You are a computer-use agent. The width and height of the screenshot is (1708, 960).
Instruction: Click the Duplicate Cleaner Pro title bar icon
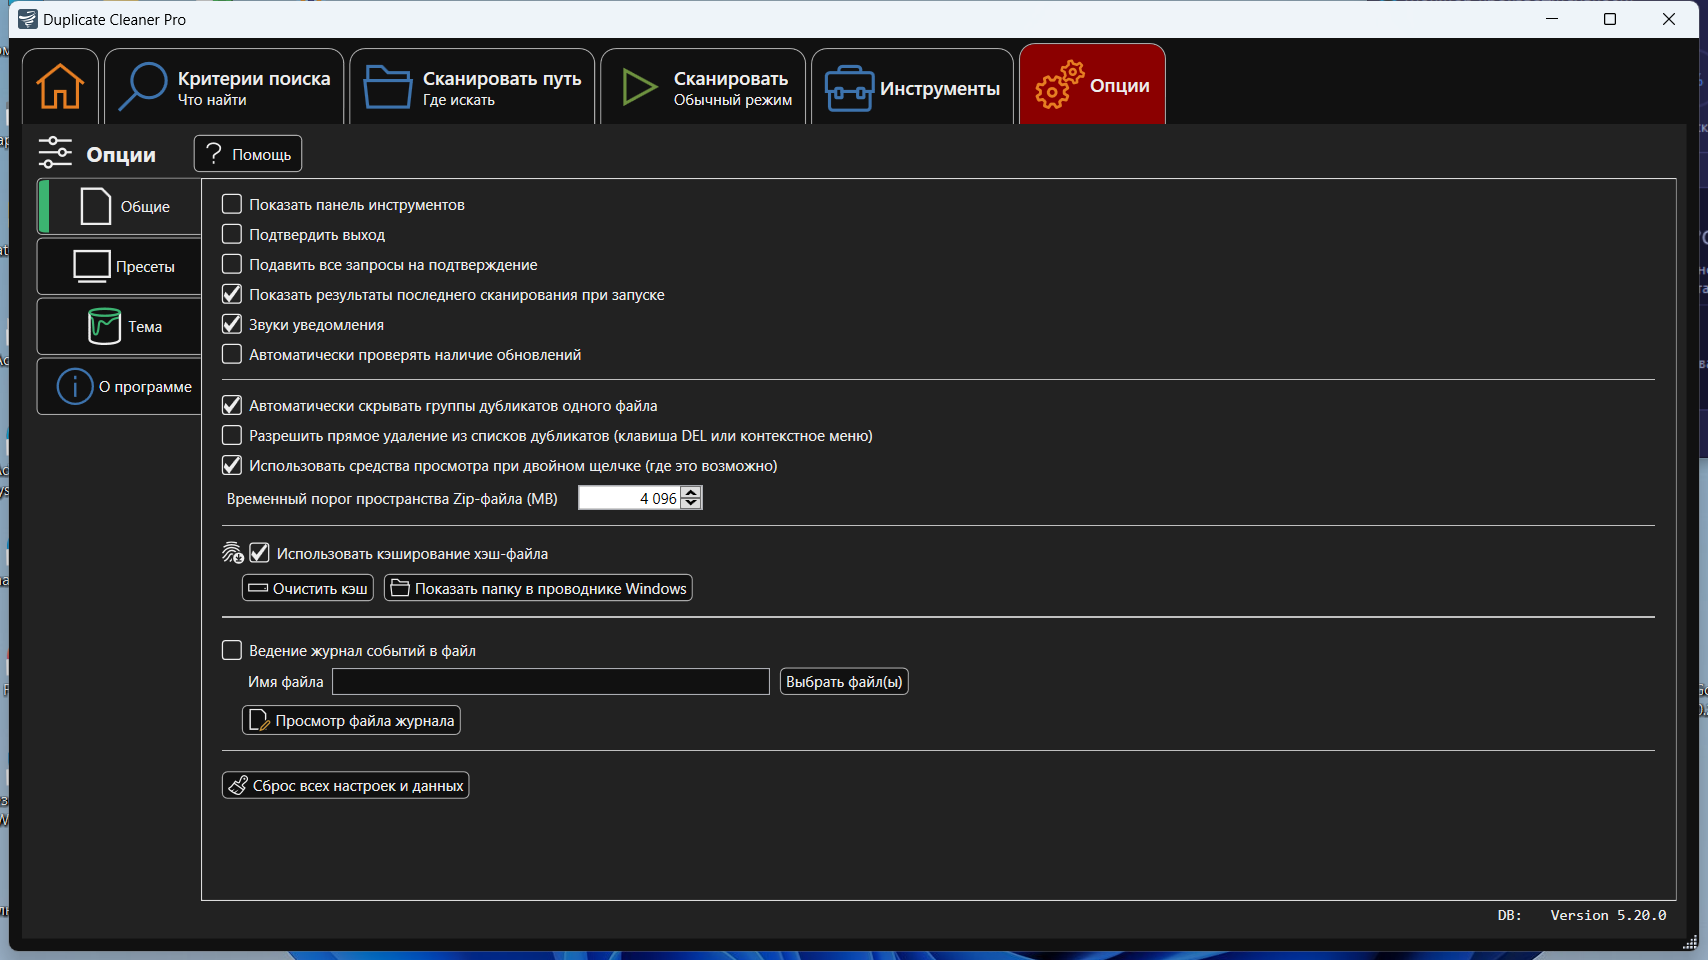pyautogui.click(x=28, y=19)
